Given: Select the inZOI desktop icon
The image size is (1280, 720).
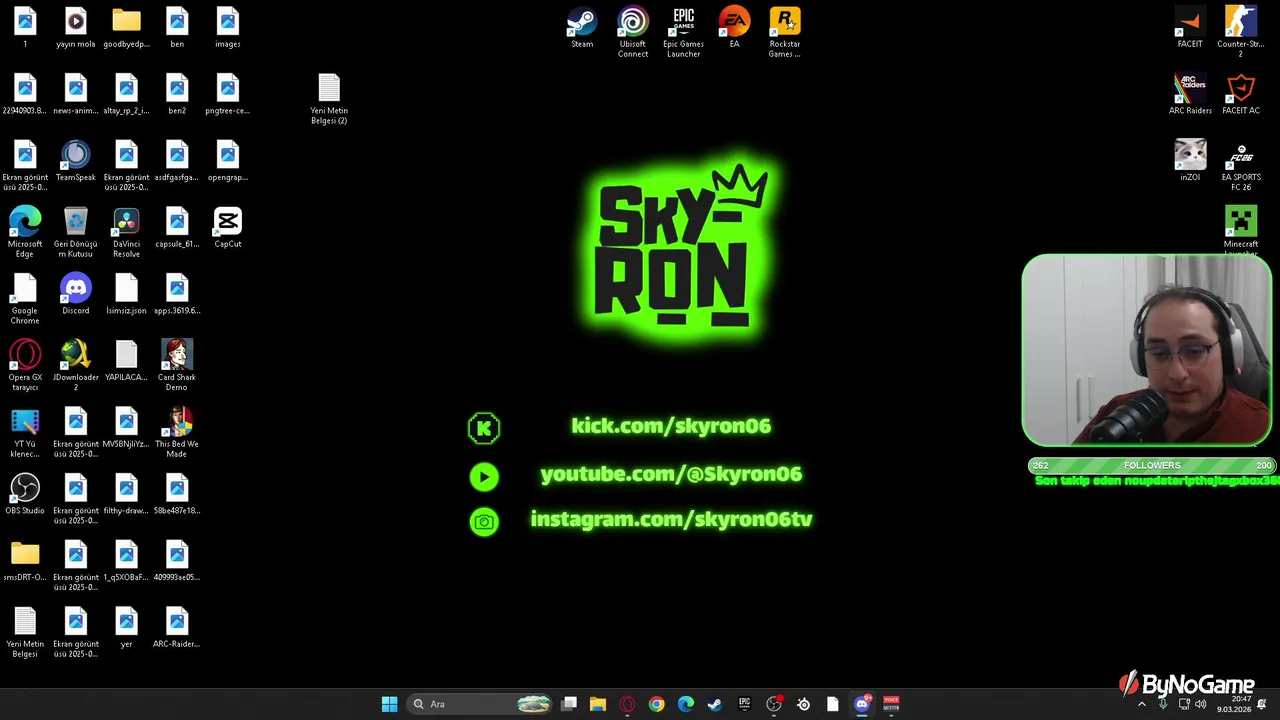Looking at the screenshot, I should [x=1190, y=161].
